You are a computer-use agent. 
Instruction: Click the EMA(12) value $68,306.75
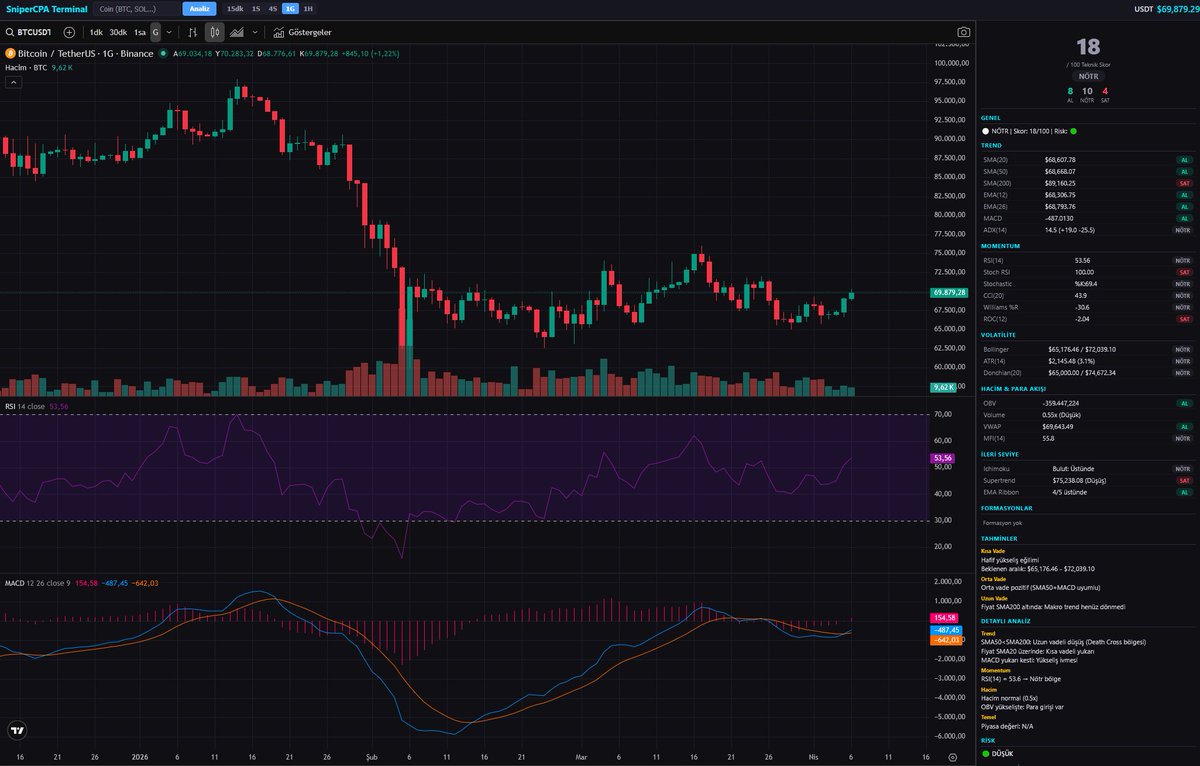coord(1060,195)
